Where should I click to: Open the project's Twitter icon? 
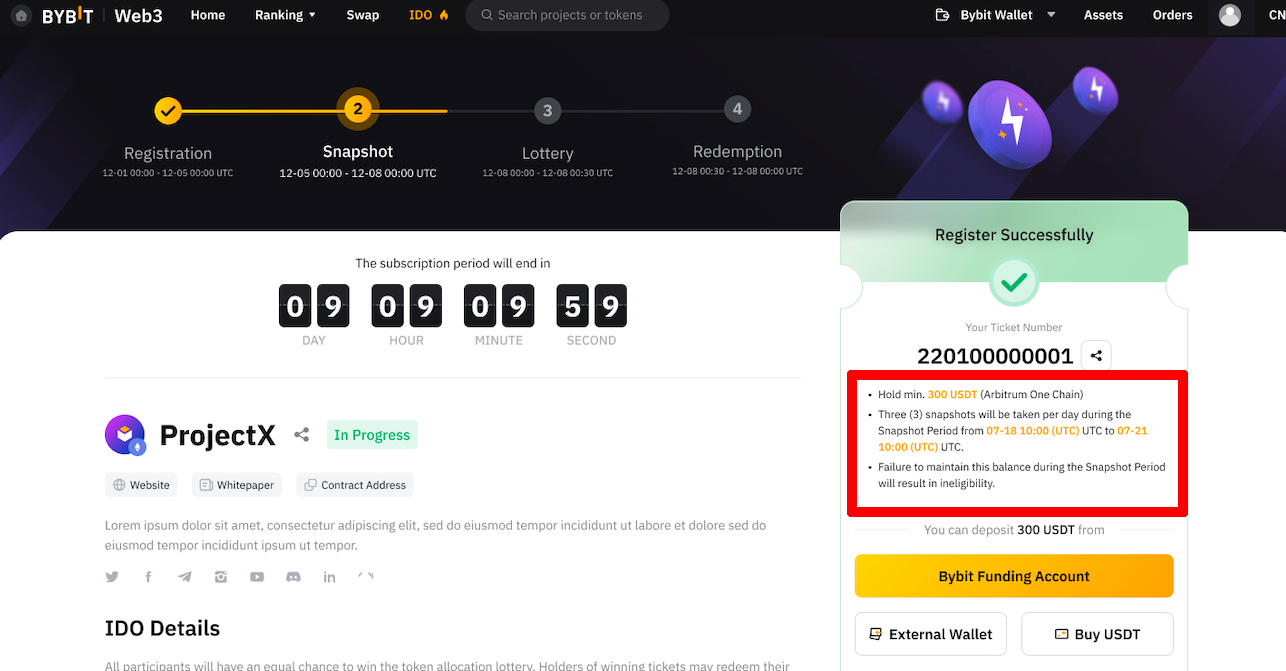pos(112,577)
